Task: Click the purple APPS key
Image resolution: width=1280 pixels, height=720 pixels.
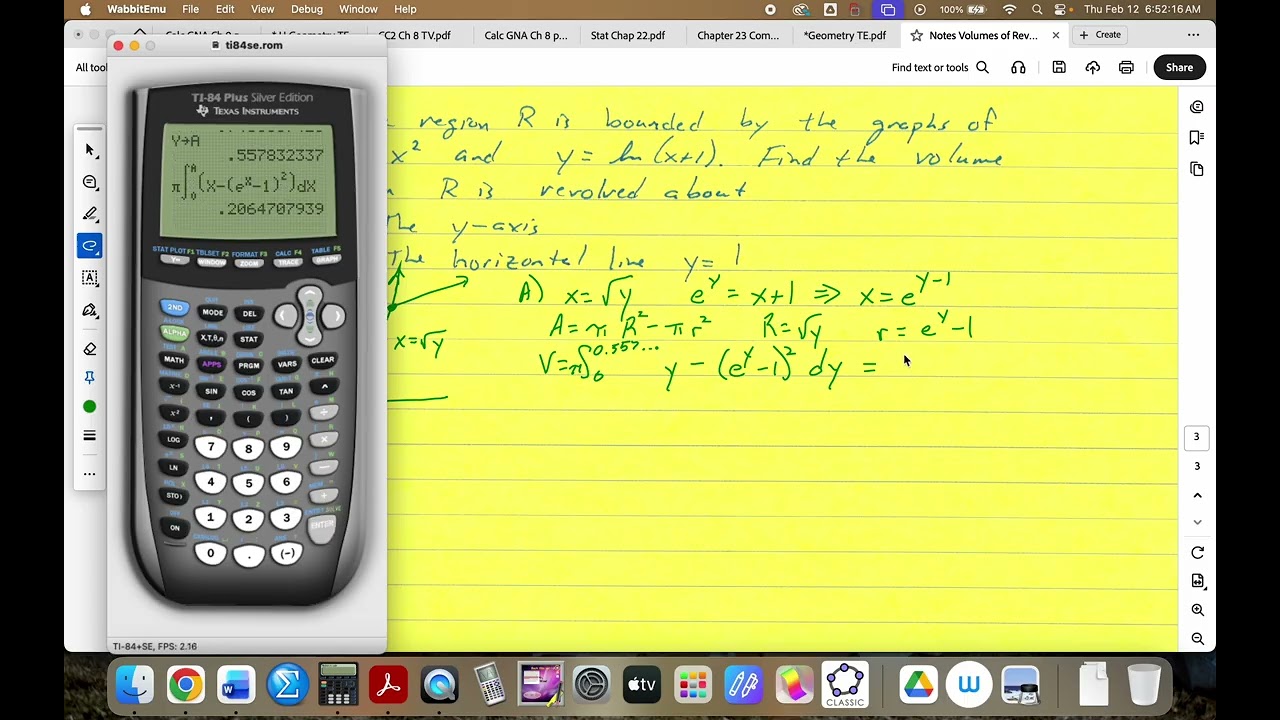Action: [x=211, y=364]
